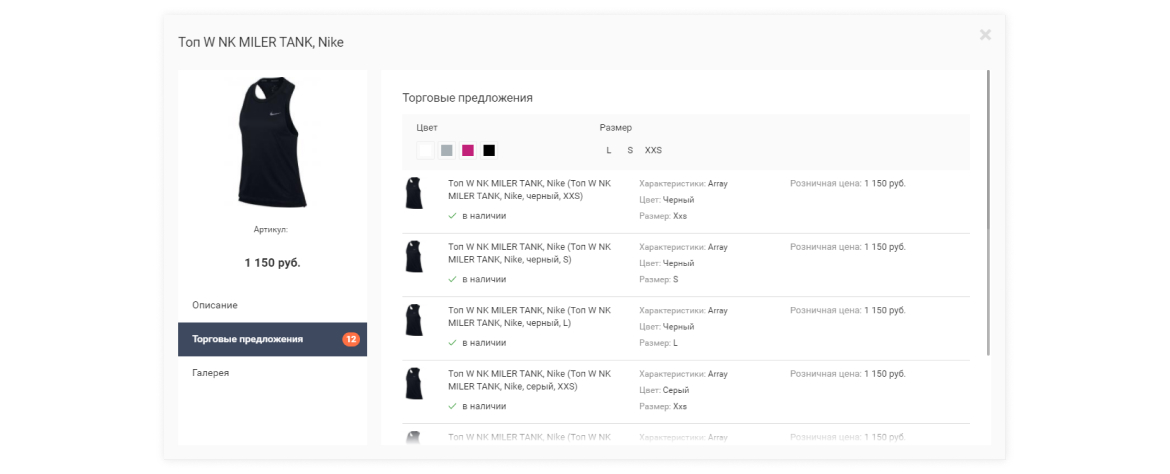
Task: Select size XXS
Action: pos(653,150)
